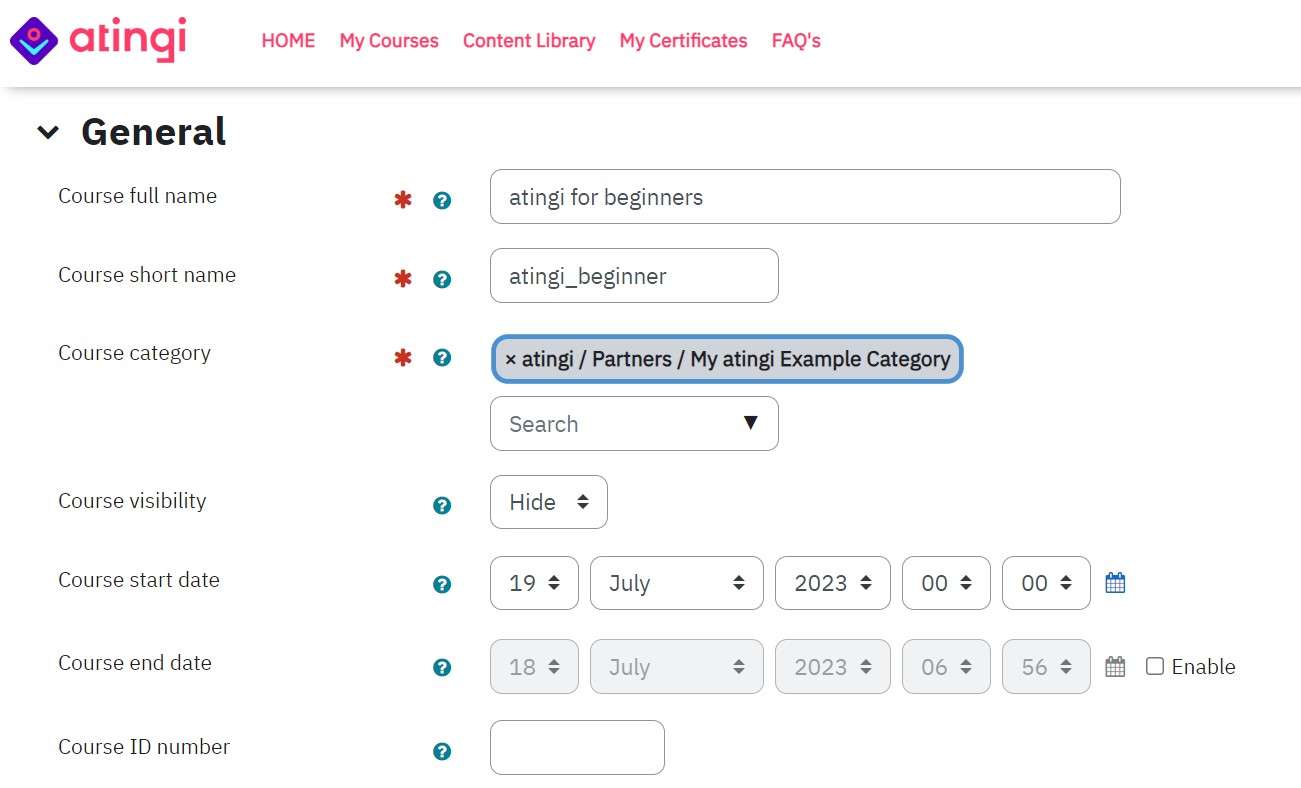Viewport: 1301px width, 788px height.
Task: Open the start date hour dropdown
Action: [x=946, y=583]
